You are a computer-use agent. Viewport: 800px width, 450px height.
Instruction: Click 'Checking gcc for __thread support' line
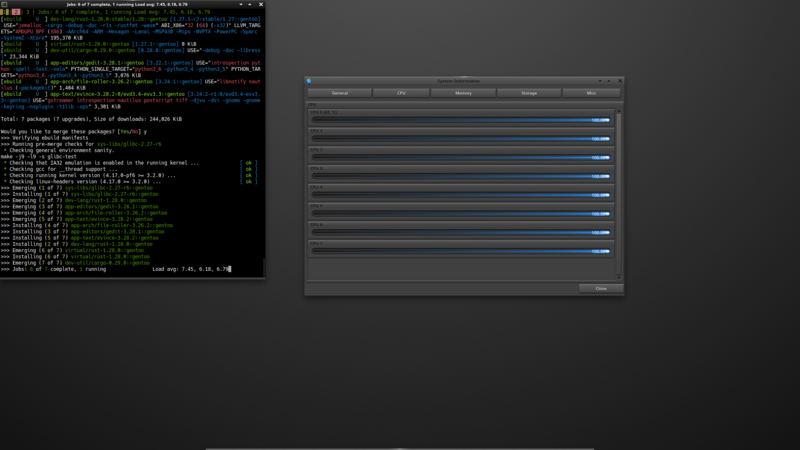tap(61, 169)
